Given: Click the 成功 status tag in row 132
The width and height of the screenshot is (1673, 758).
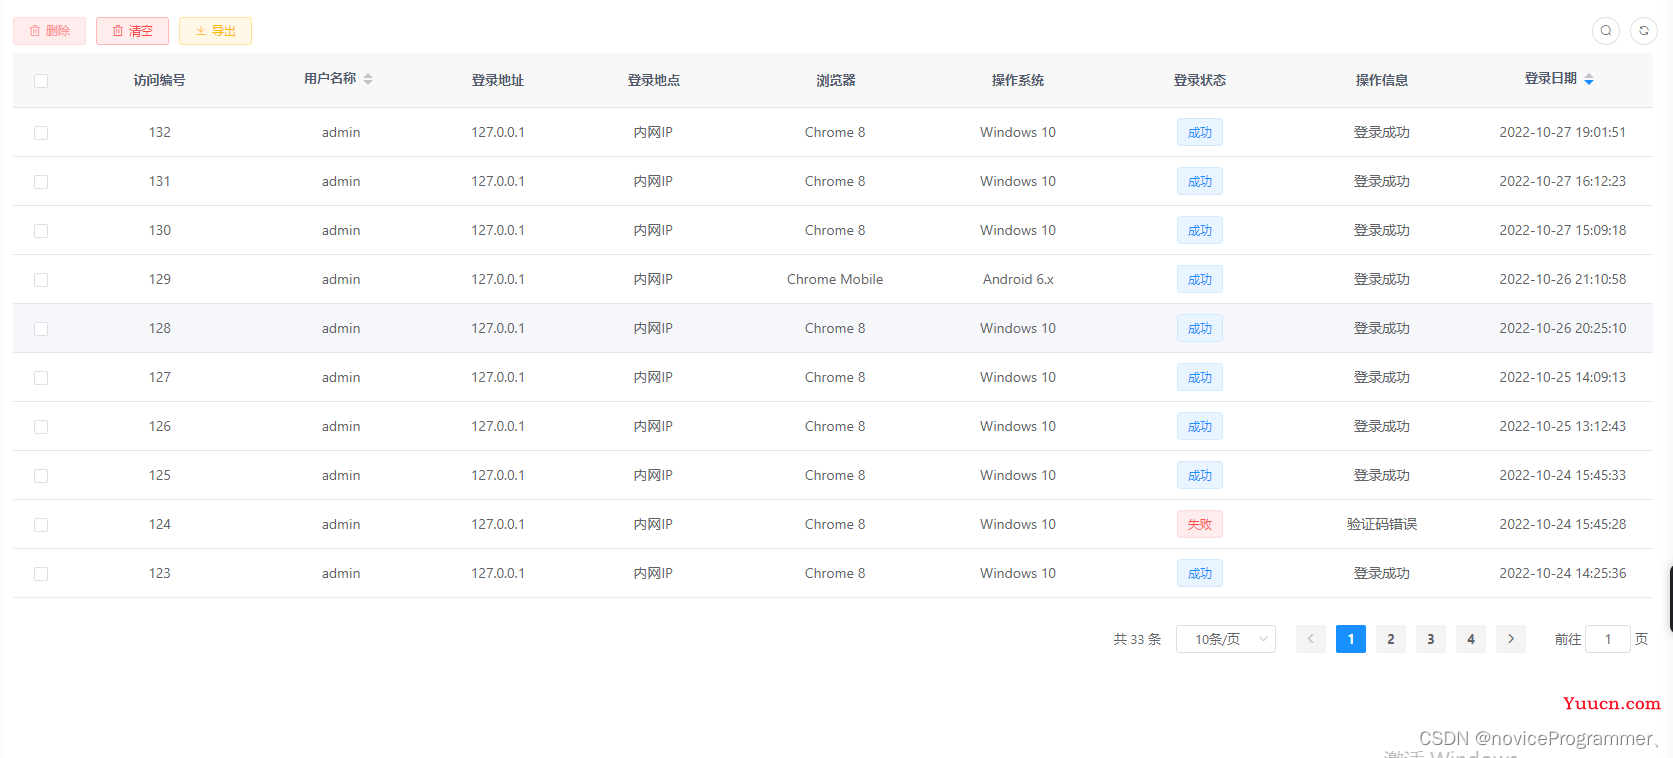Looking at the screenshot, I should pos(1200,132).
